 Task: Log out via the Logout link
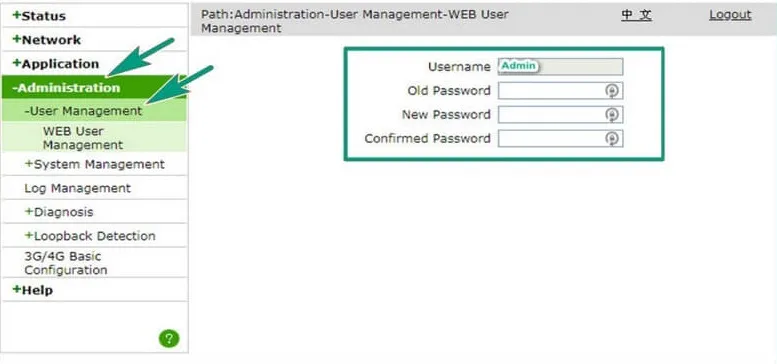tap(730, 15)
